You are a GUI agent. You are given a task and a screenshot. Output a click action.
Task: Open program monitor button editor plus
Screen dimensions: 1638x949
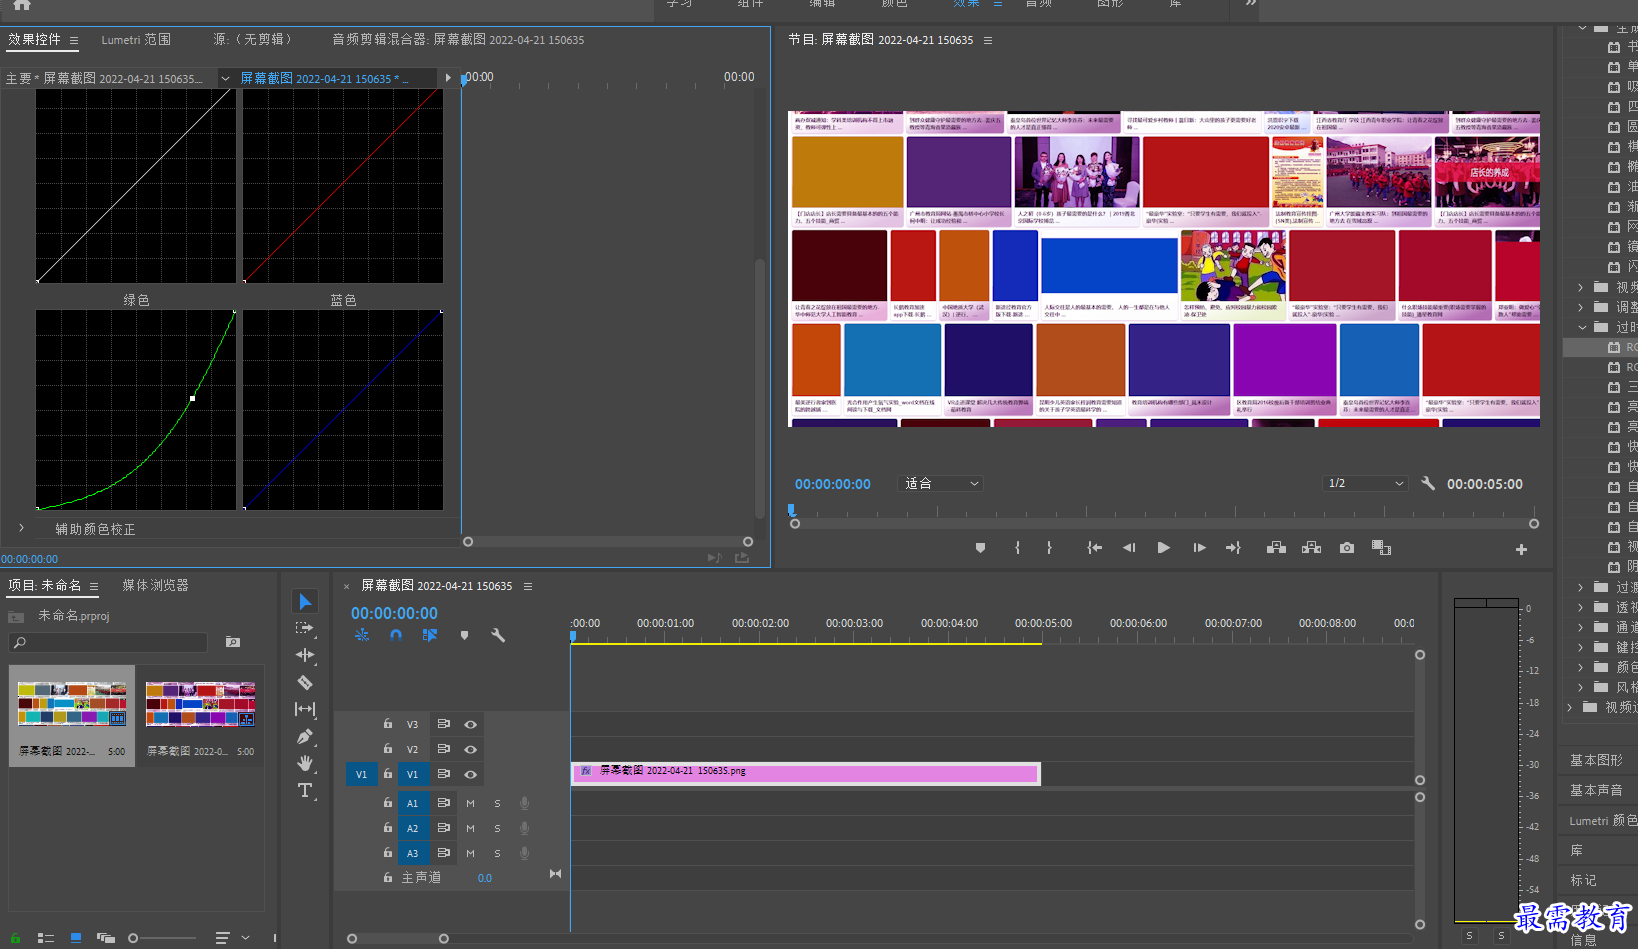click(x=1521, y=549)
